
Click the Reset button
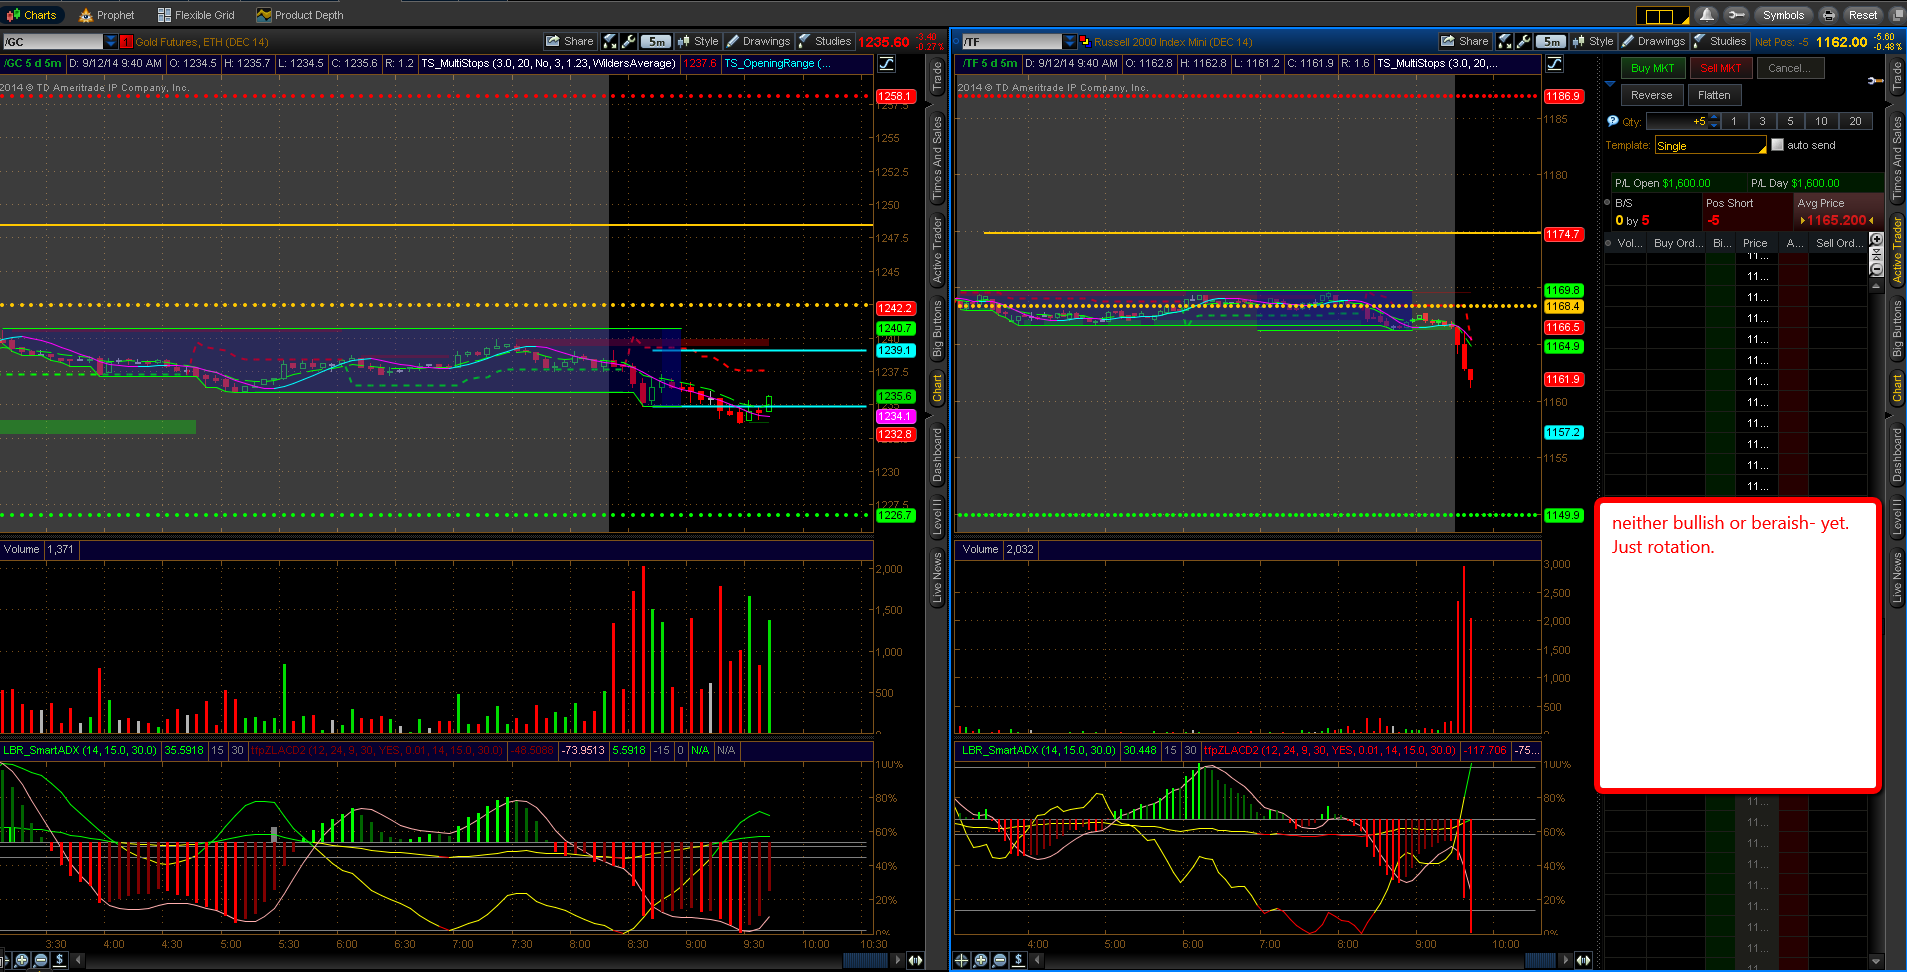[1862, 15]
